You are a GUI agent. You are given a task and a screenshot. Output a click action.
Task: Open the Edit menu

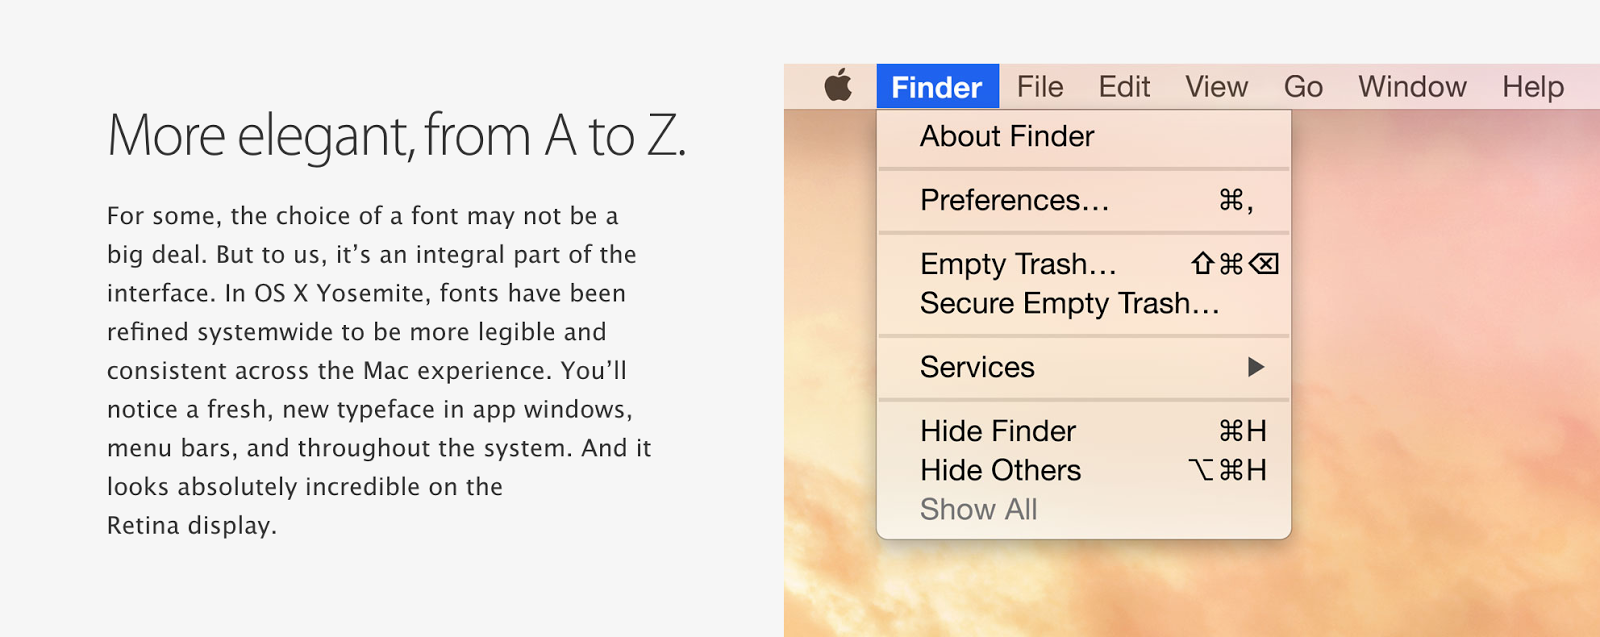1124,87
